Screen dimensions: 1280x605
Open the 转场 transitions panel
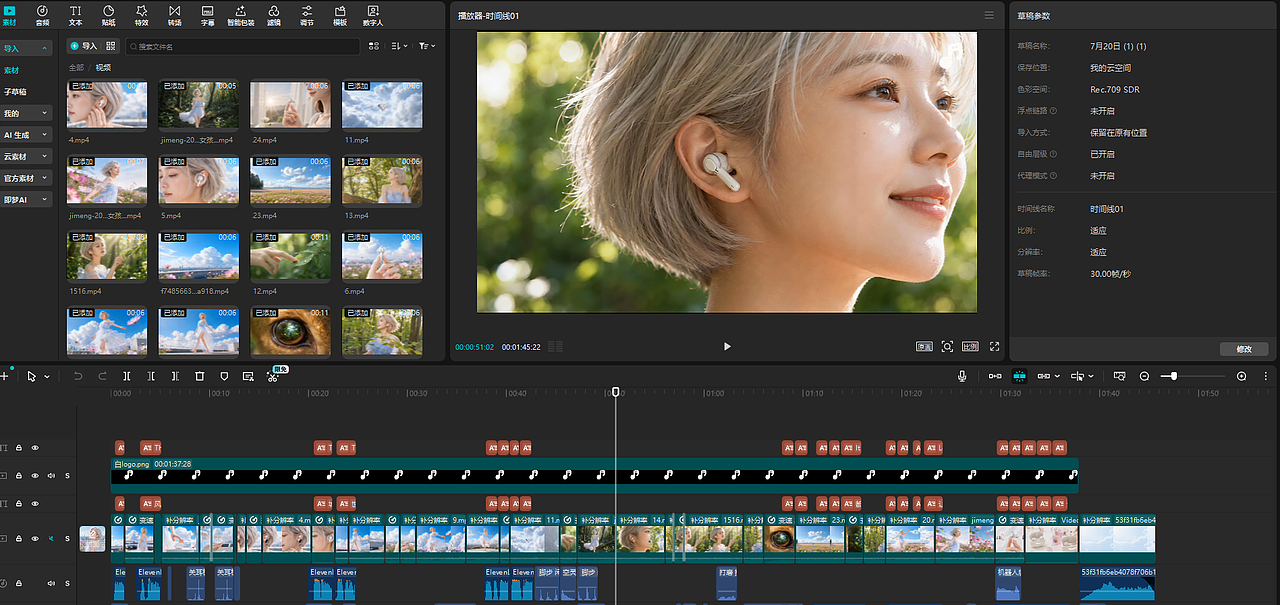[x=174, y=14]
